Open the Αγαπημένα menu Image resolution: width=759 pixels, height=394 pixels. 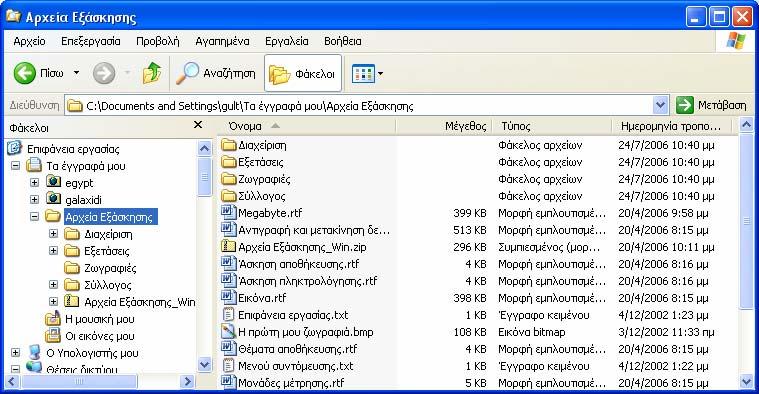222,41
